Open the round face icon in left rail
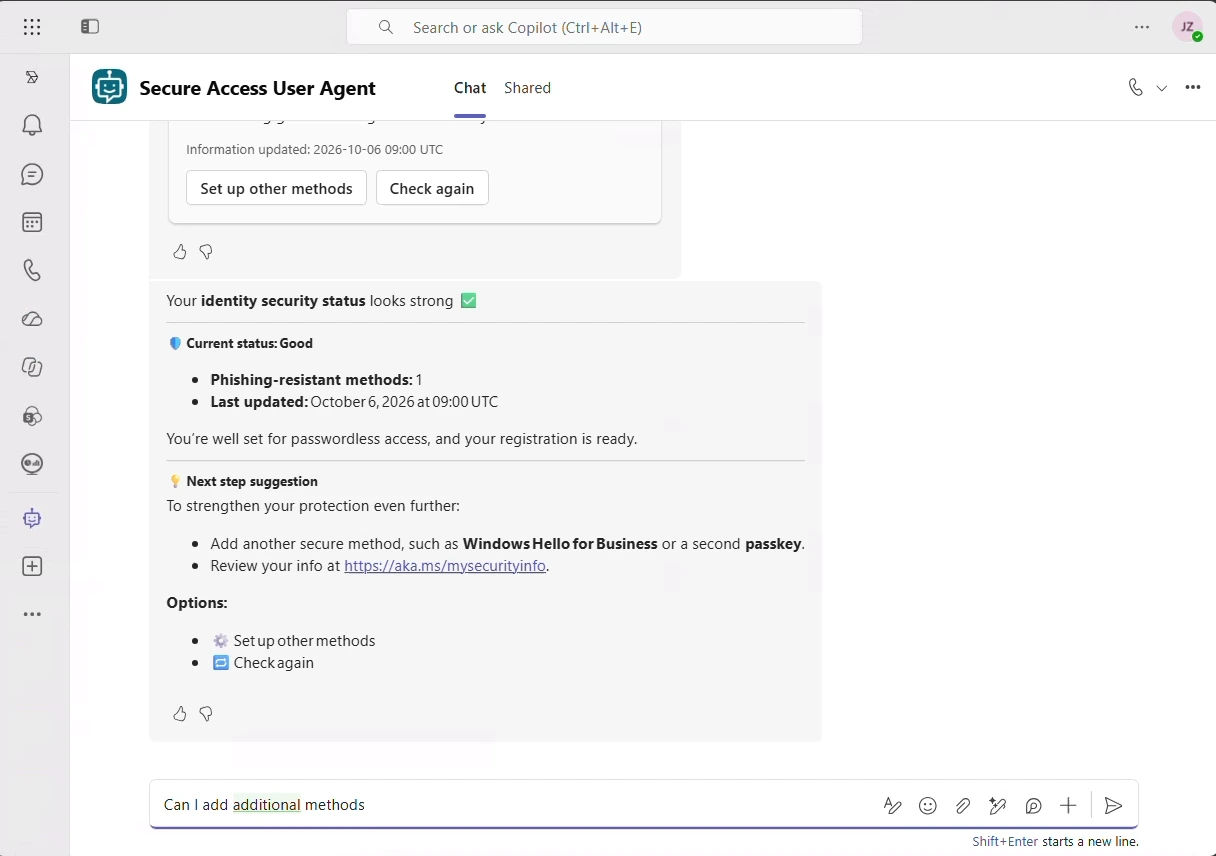The height and width of the screenshot is (856, 1216). click(32, 464)
